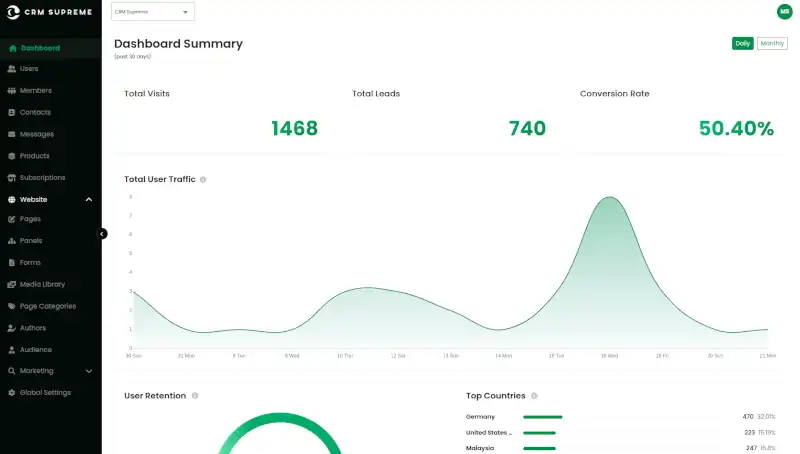
Task: Click the Global Settings gear icon
Action: click(12, 392)
